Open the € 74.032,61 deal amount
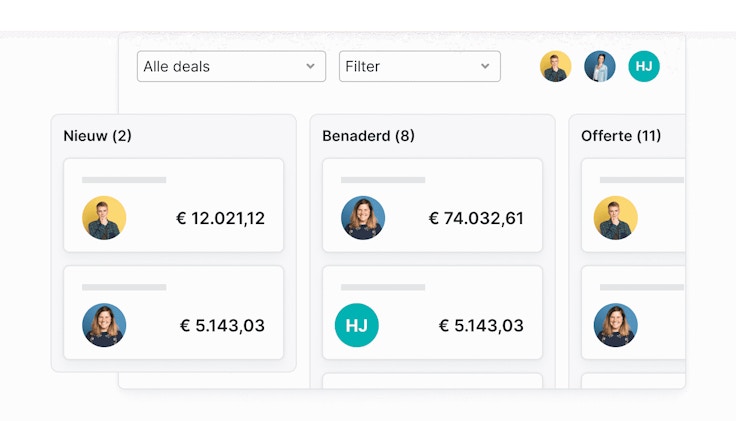The image size is (736, 421). click(x=476, y=218)
